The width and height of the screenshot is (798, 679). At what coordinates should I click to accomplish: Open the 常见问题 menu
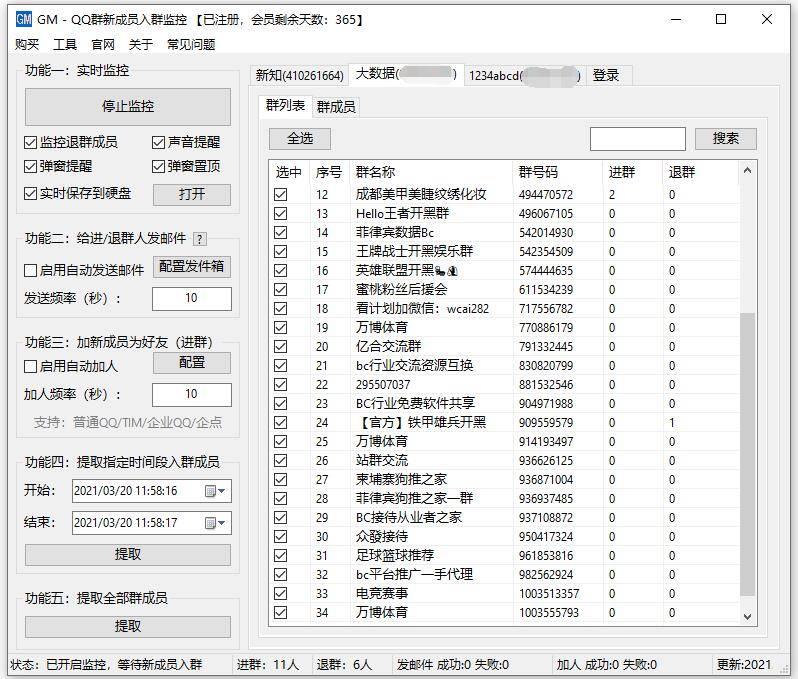pos(190,45)
